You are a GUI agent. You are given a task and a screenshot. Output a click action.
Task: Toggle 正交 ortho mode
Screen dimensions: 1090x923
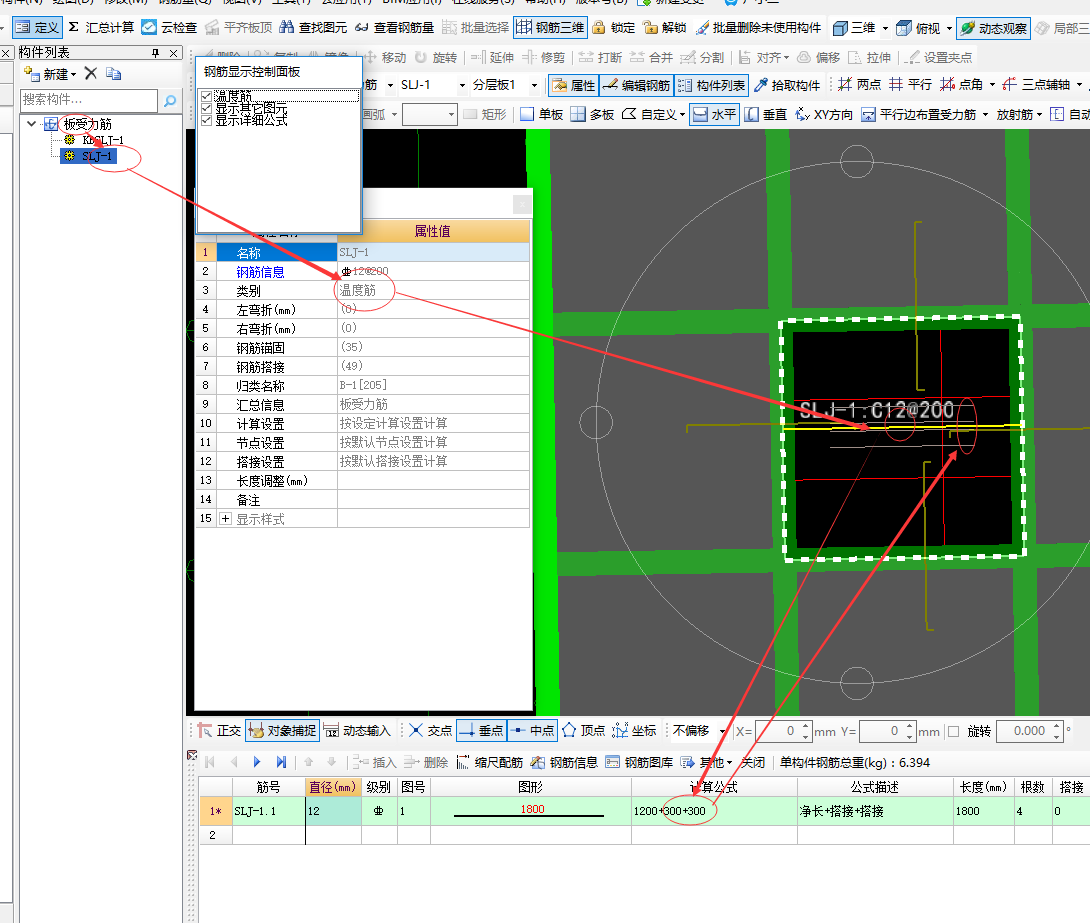point(219,730)
